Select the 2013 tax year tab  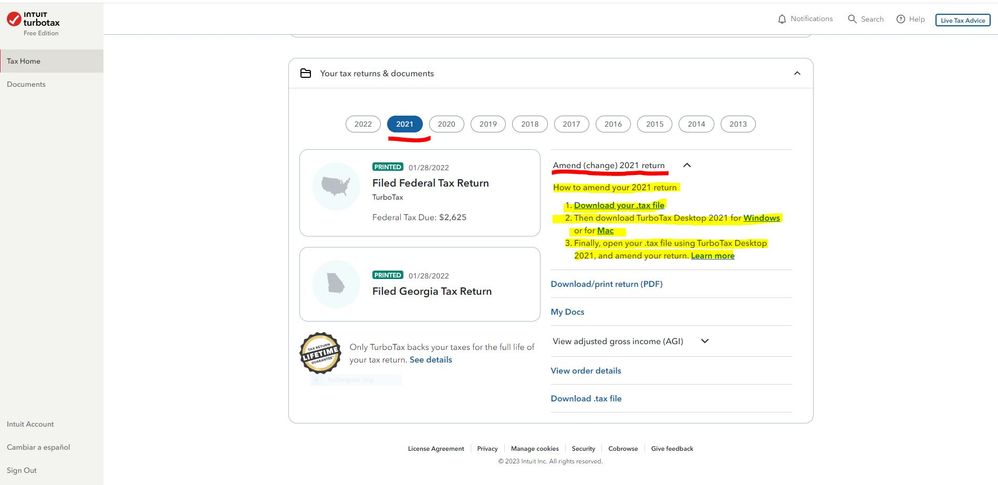tap(738, 124)
